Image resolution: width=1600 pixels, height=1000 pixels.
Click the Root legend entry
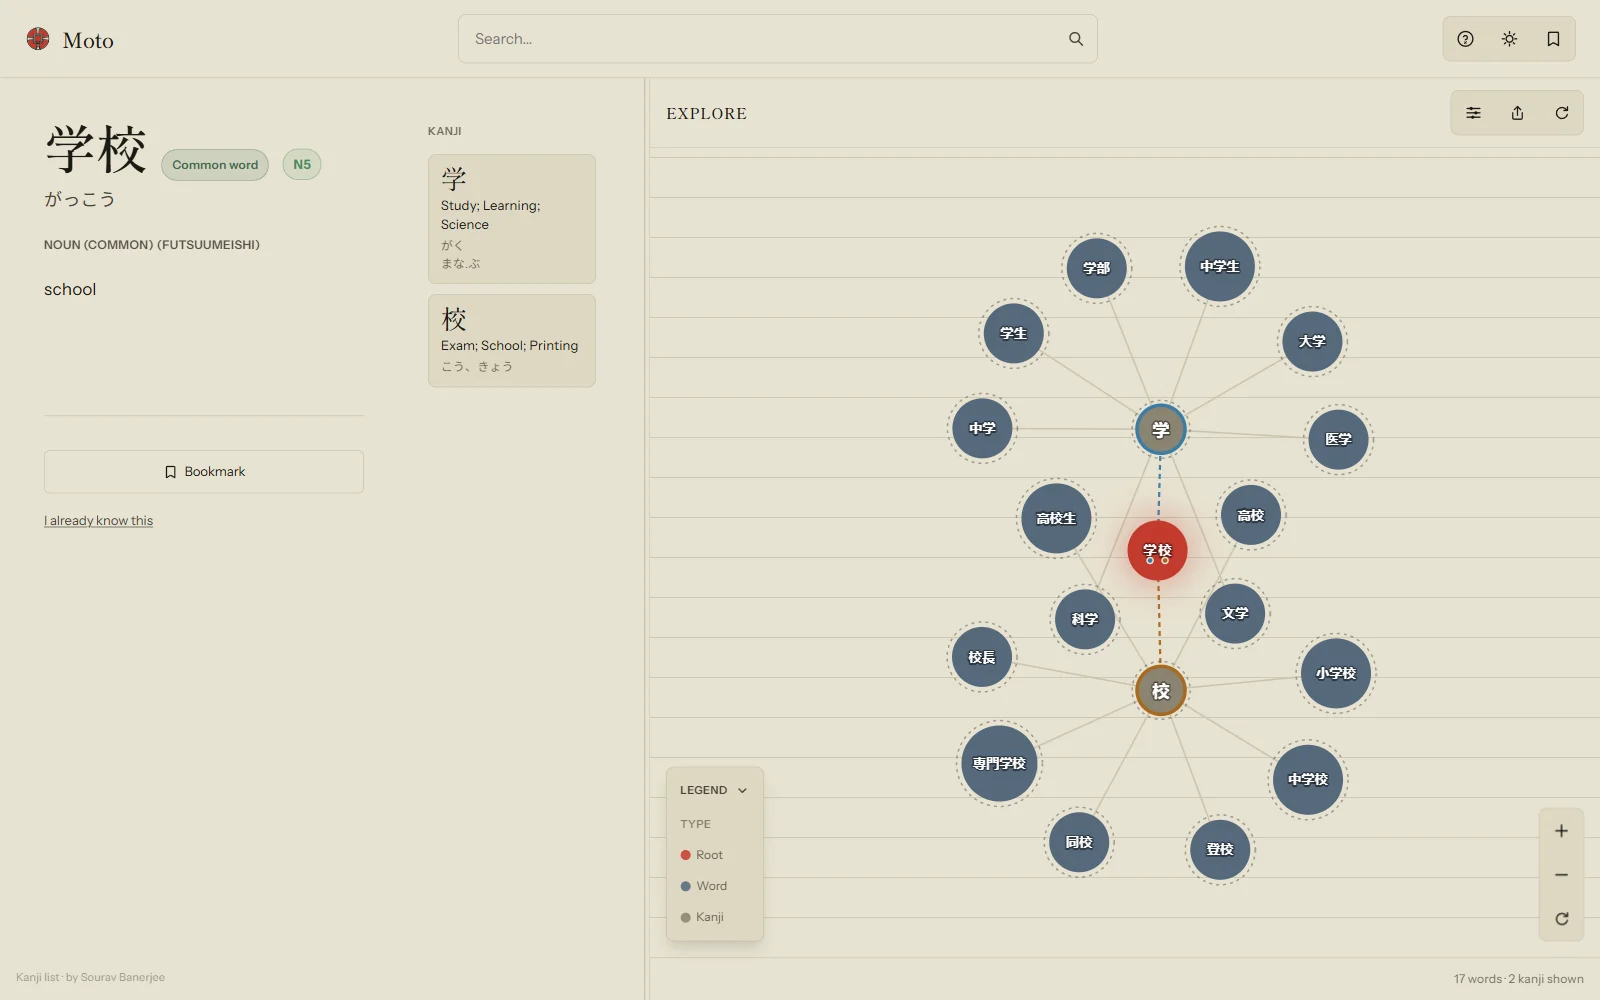pos(701,855)
